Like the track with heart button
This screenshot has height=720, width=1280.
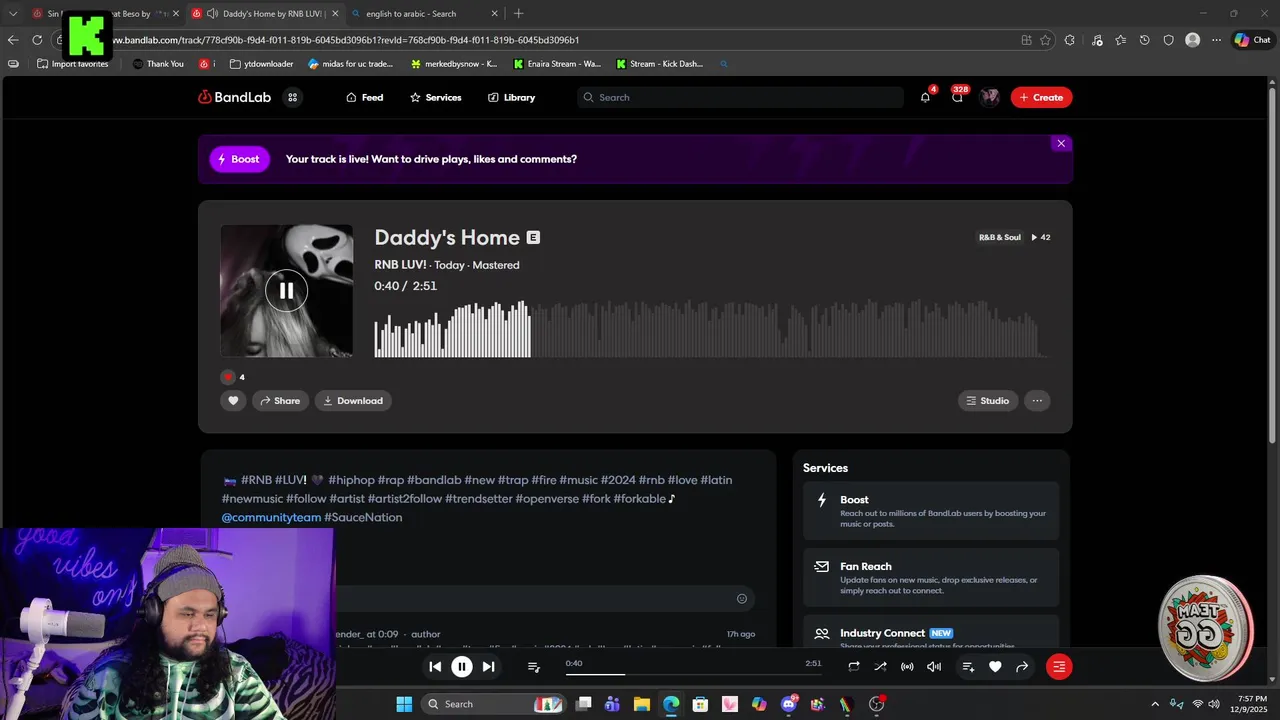233,401
